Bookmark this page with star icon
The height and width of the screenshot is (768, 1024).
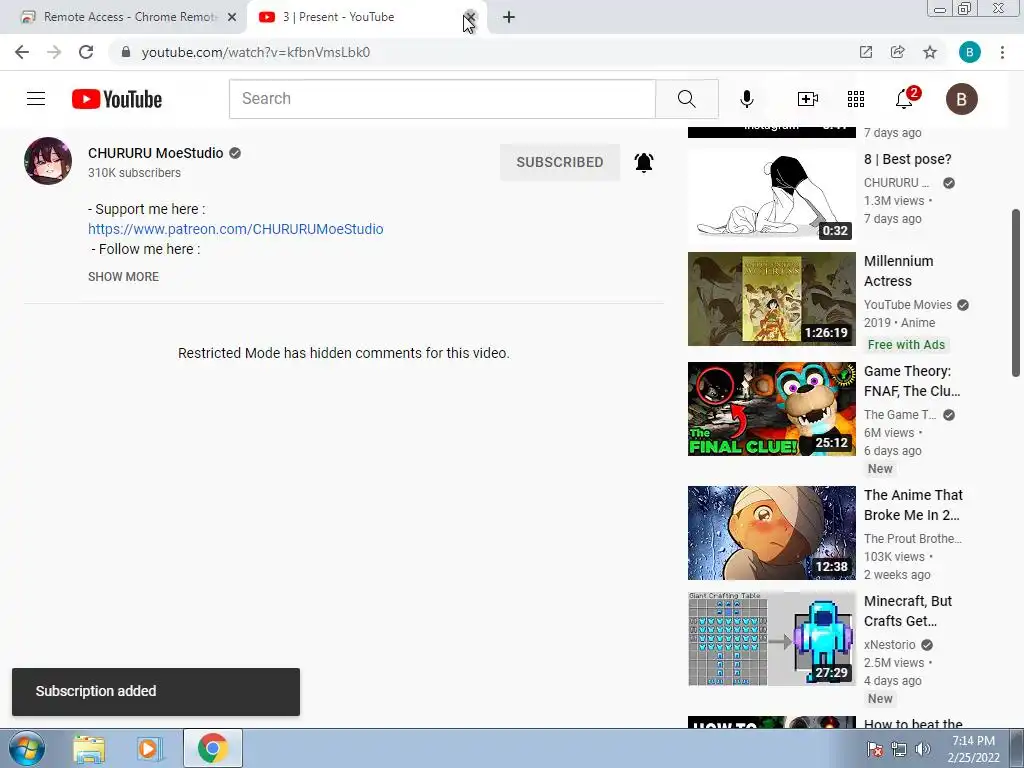tap(930, 52)
